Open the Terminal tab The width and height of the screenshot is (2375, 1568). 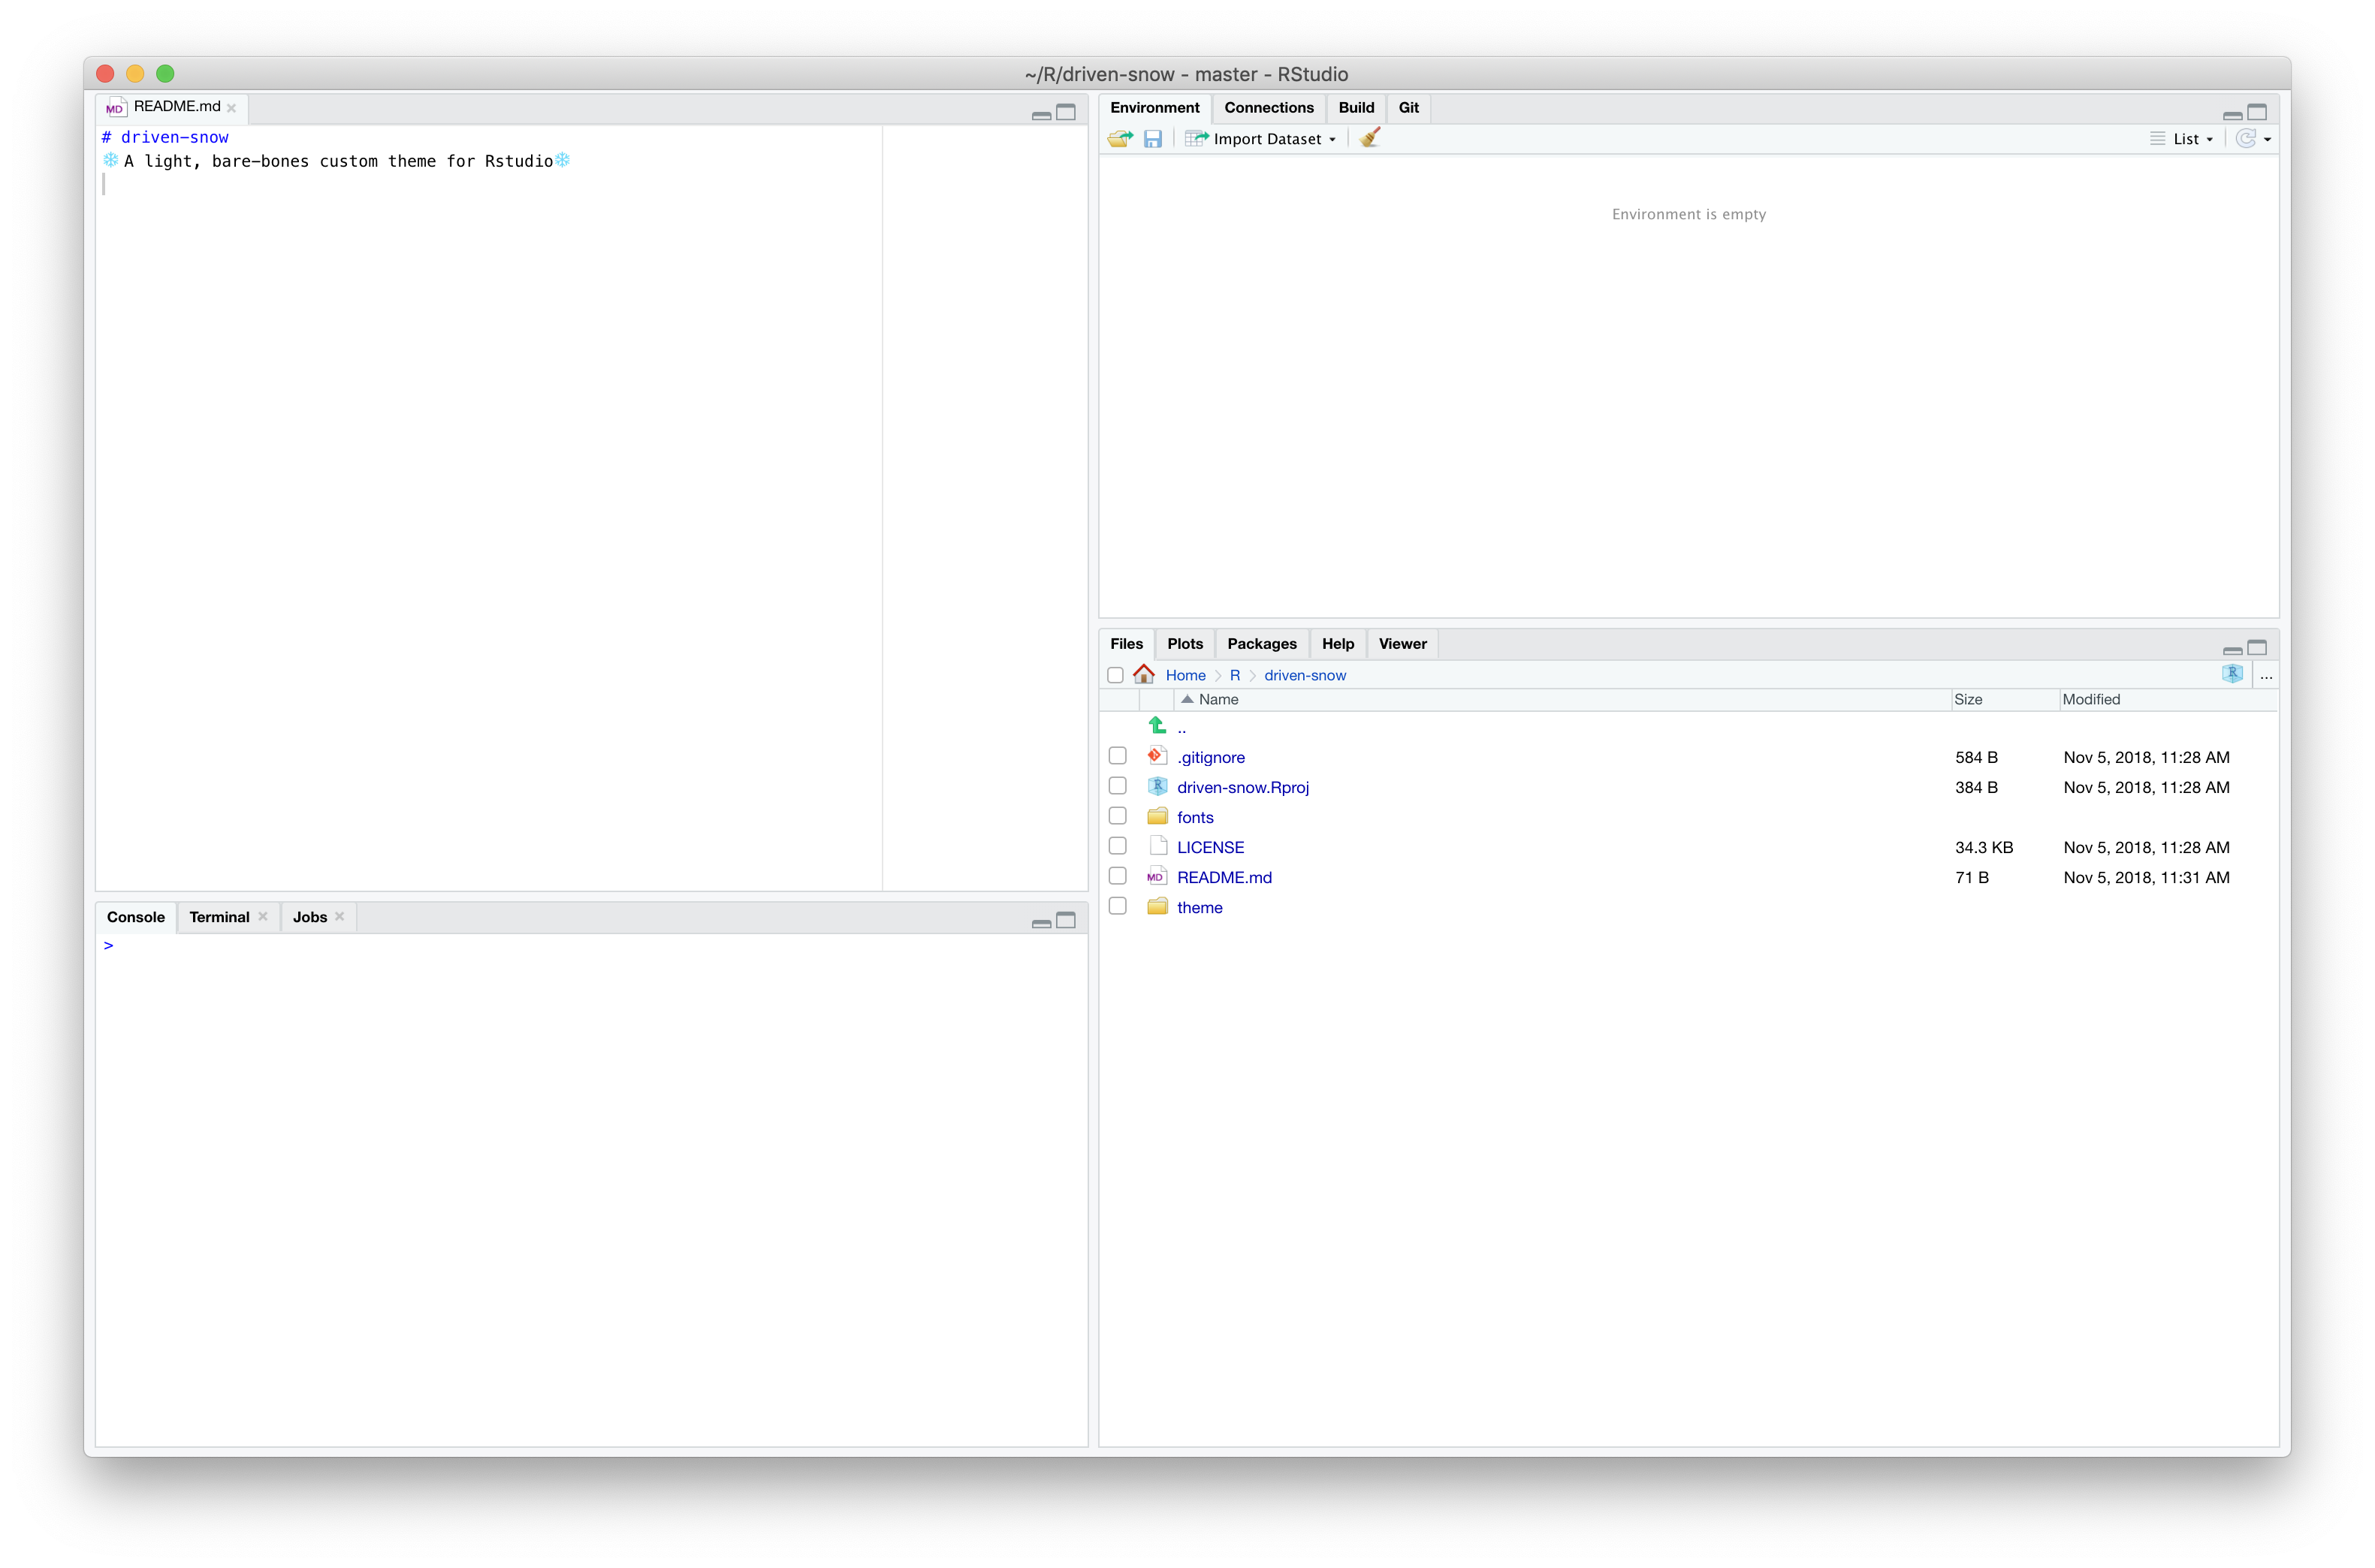click(x=219, y=917)
